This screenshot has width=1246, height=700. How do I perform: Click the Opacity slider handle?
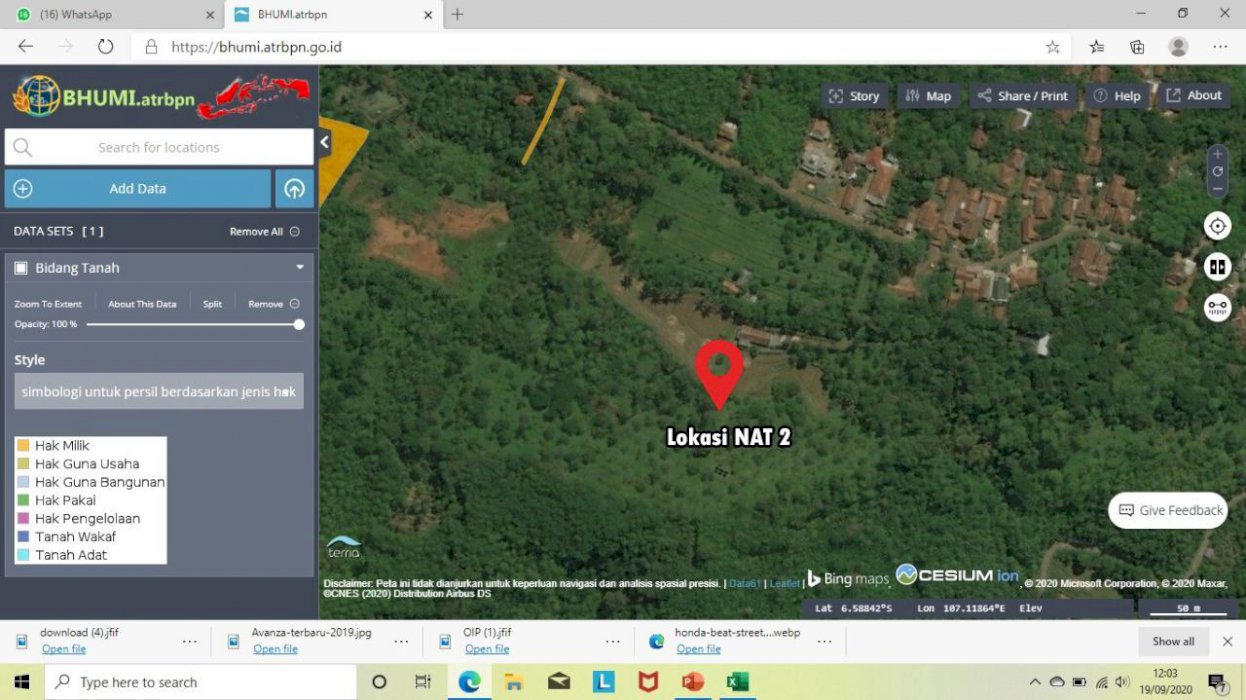(x=298, y=324)
